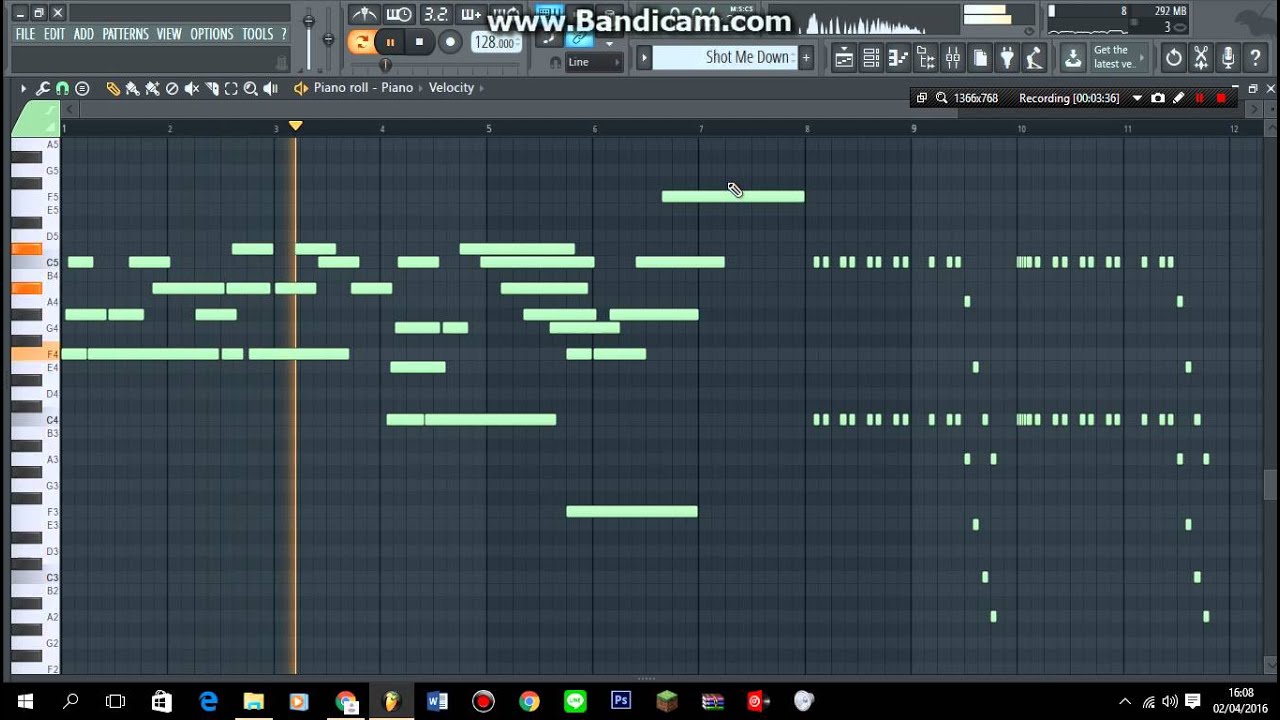Open the EDIT menu
This screenshot has width=1280, height=720.
click(x=54, y=34)
